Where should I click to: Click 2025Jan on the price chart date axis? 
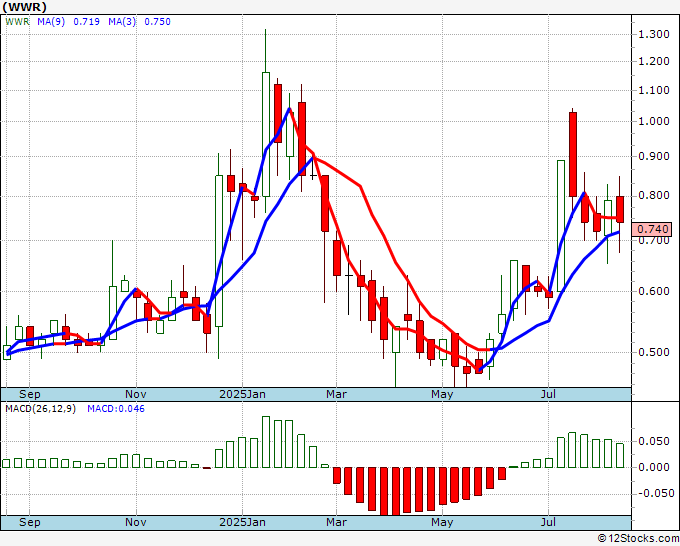(242, 394)
